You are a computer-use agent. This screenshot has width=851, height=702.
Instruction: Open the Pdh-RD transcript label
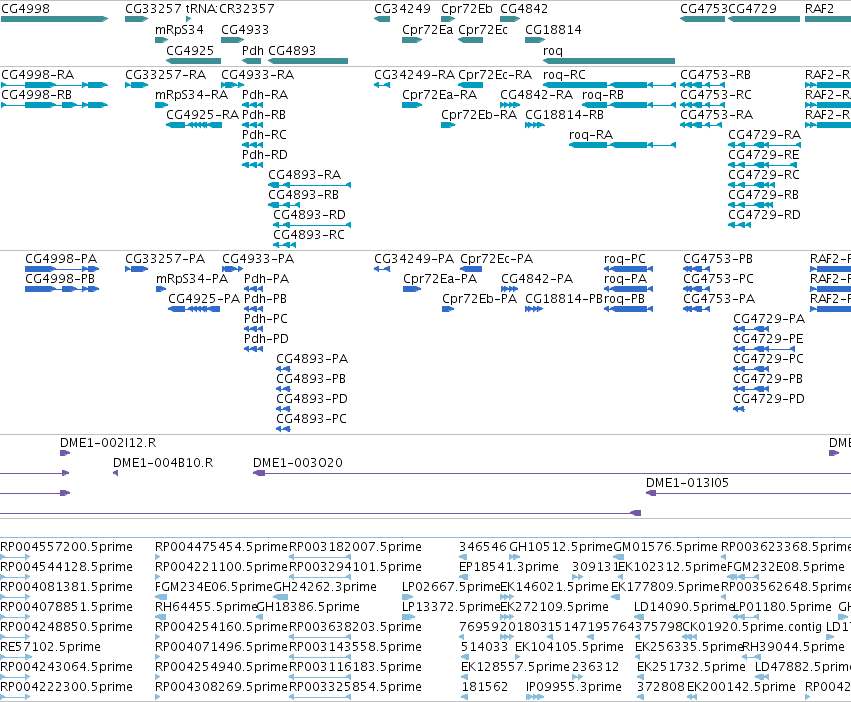pyautogui.click(x=264, y=155)
